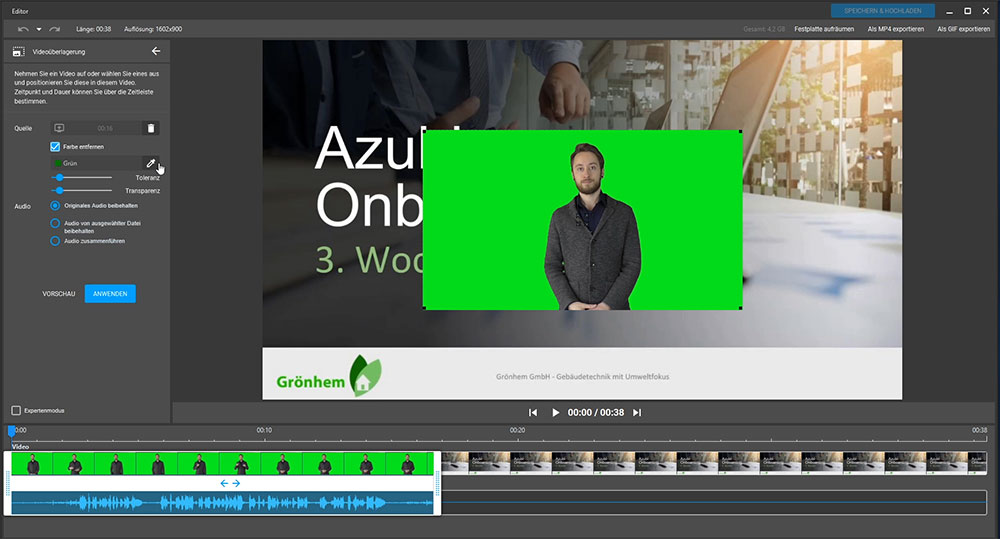
Task: Open the Grün color selection field
Action: pos(96,163)
